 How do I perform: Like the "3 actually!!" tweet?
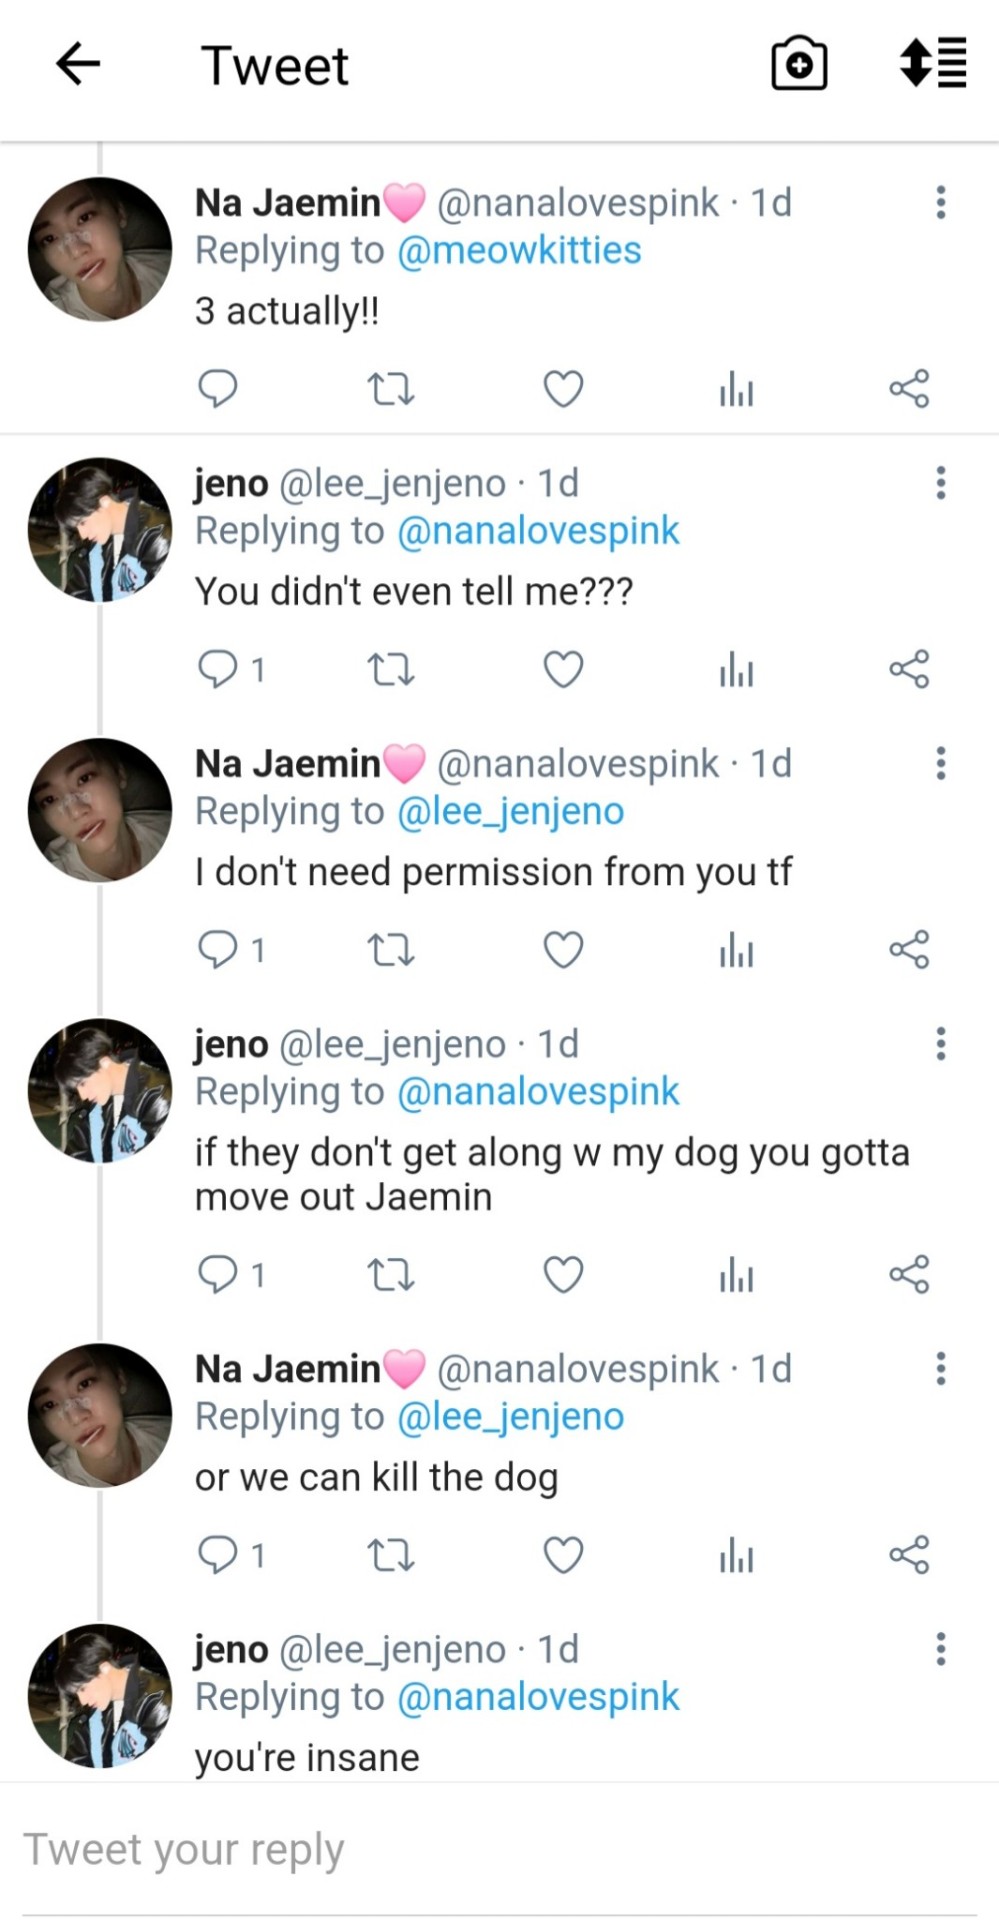pos(563,388)
